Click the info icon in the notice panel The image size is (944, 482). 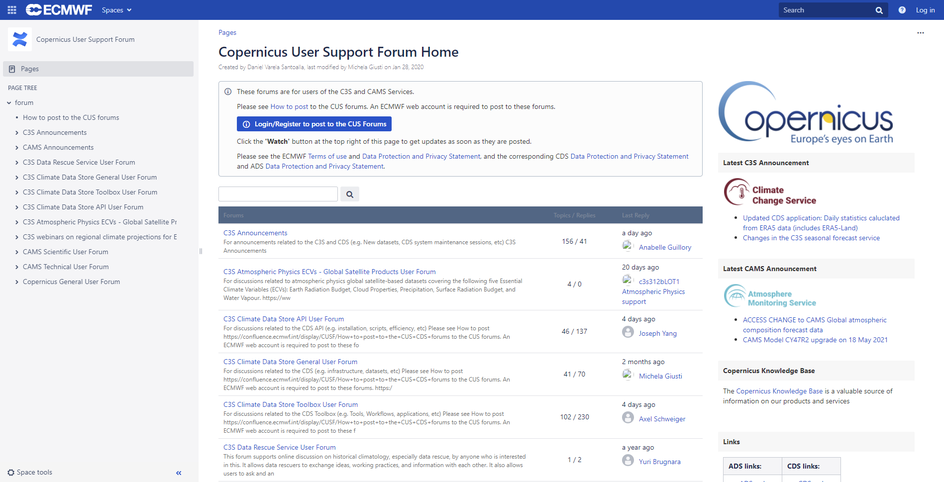[228, 92]
